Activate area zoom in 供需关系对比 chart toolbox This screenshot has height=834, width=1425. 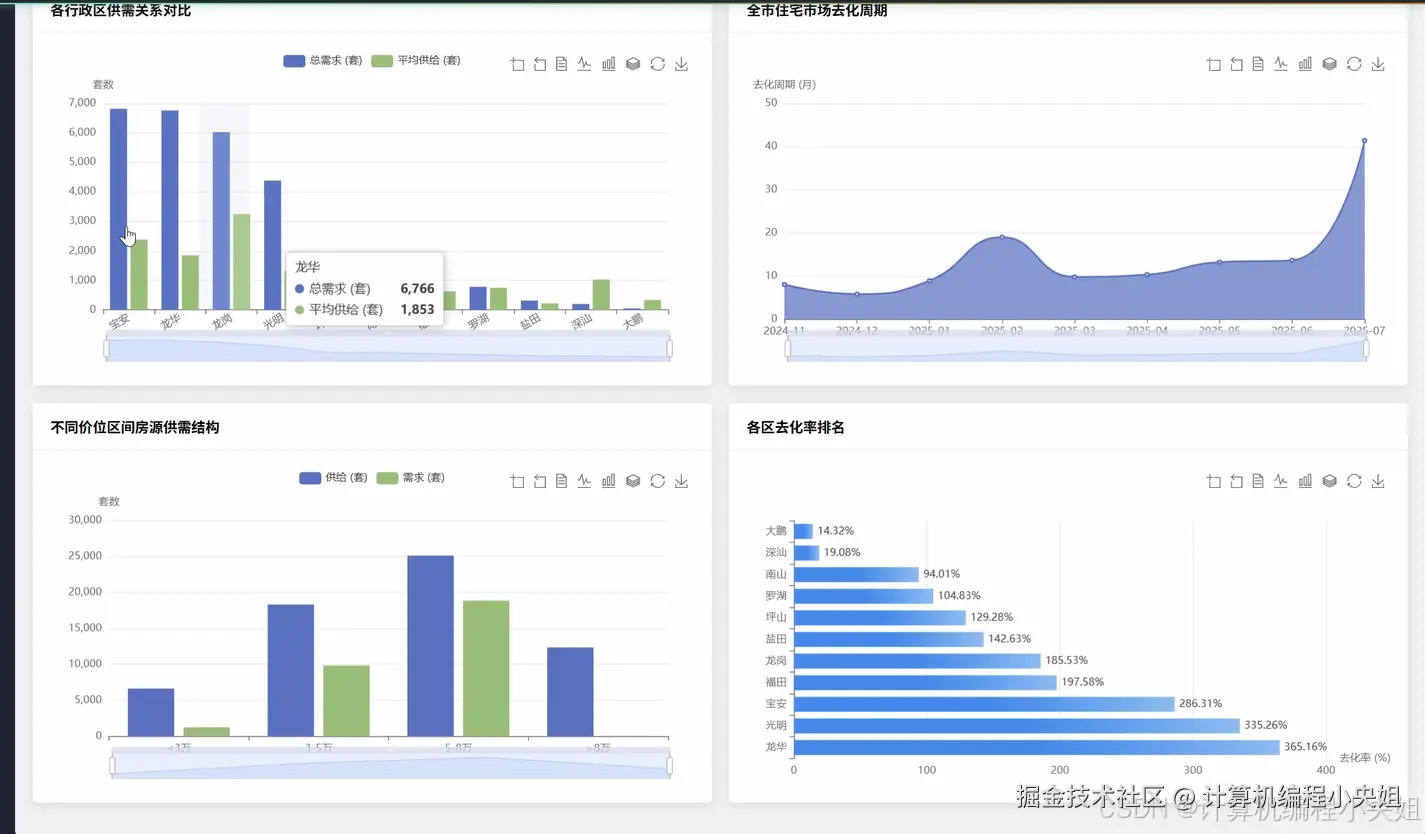pyautogui.click(x=517, y=64)
